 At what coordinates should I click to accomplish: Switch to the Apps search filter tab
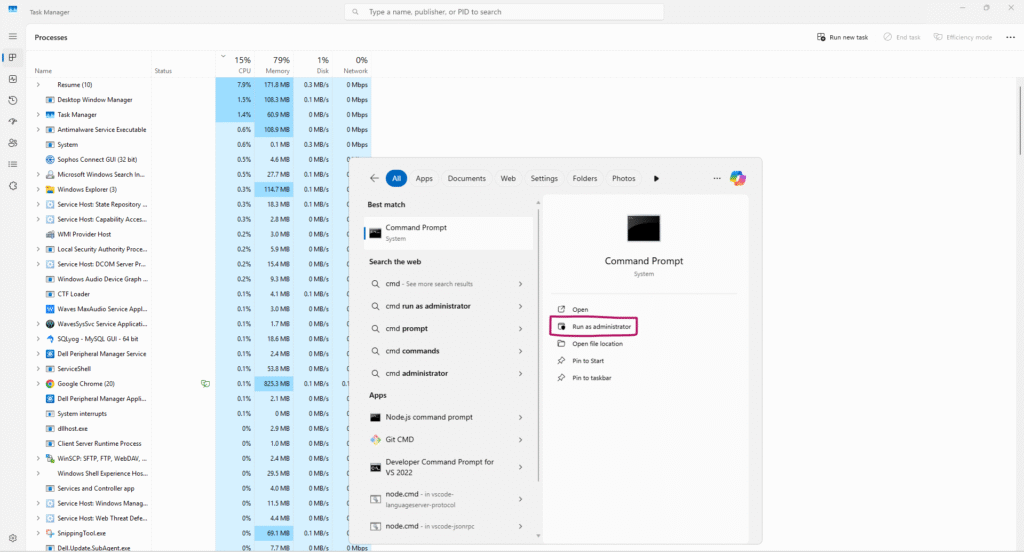[x=424, y=178]
